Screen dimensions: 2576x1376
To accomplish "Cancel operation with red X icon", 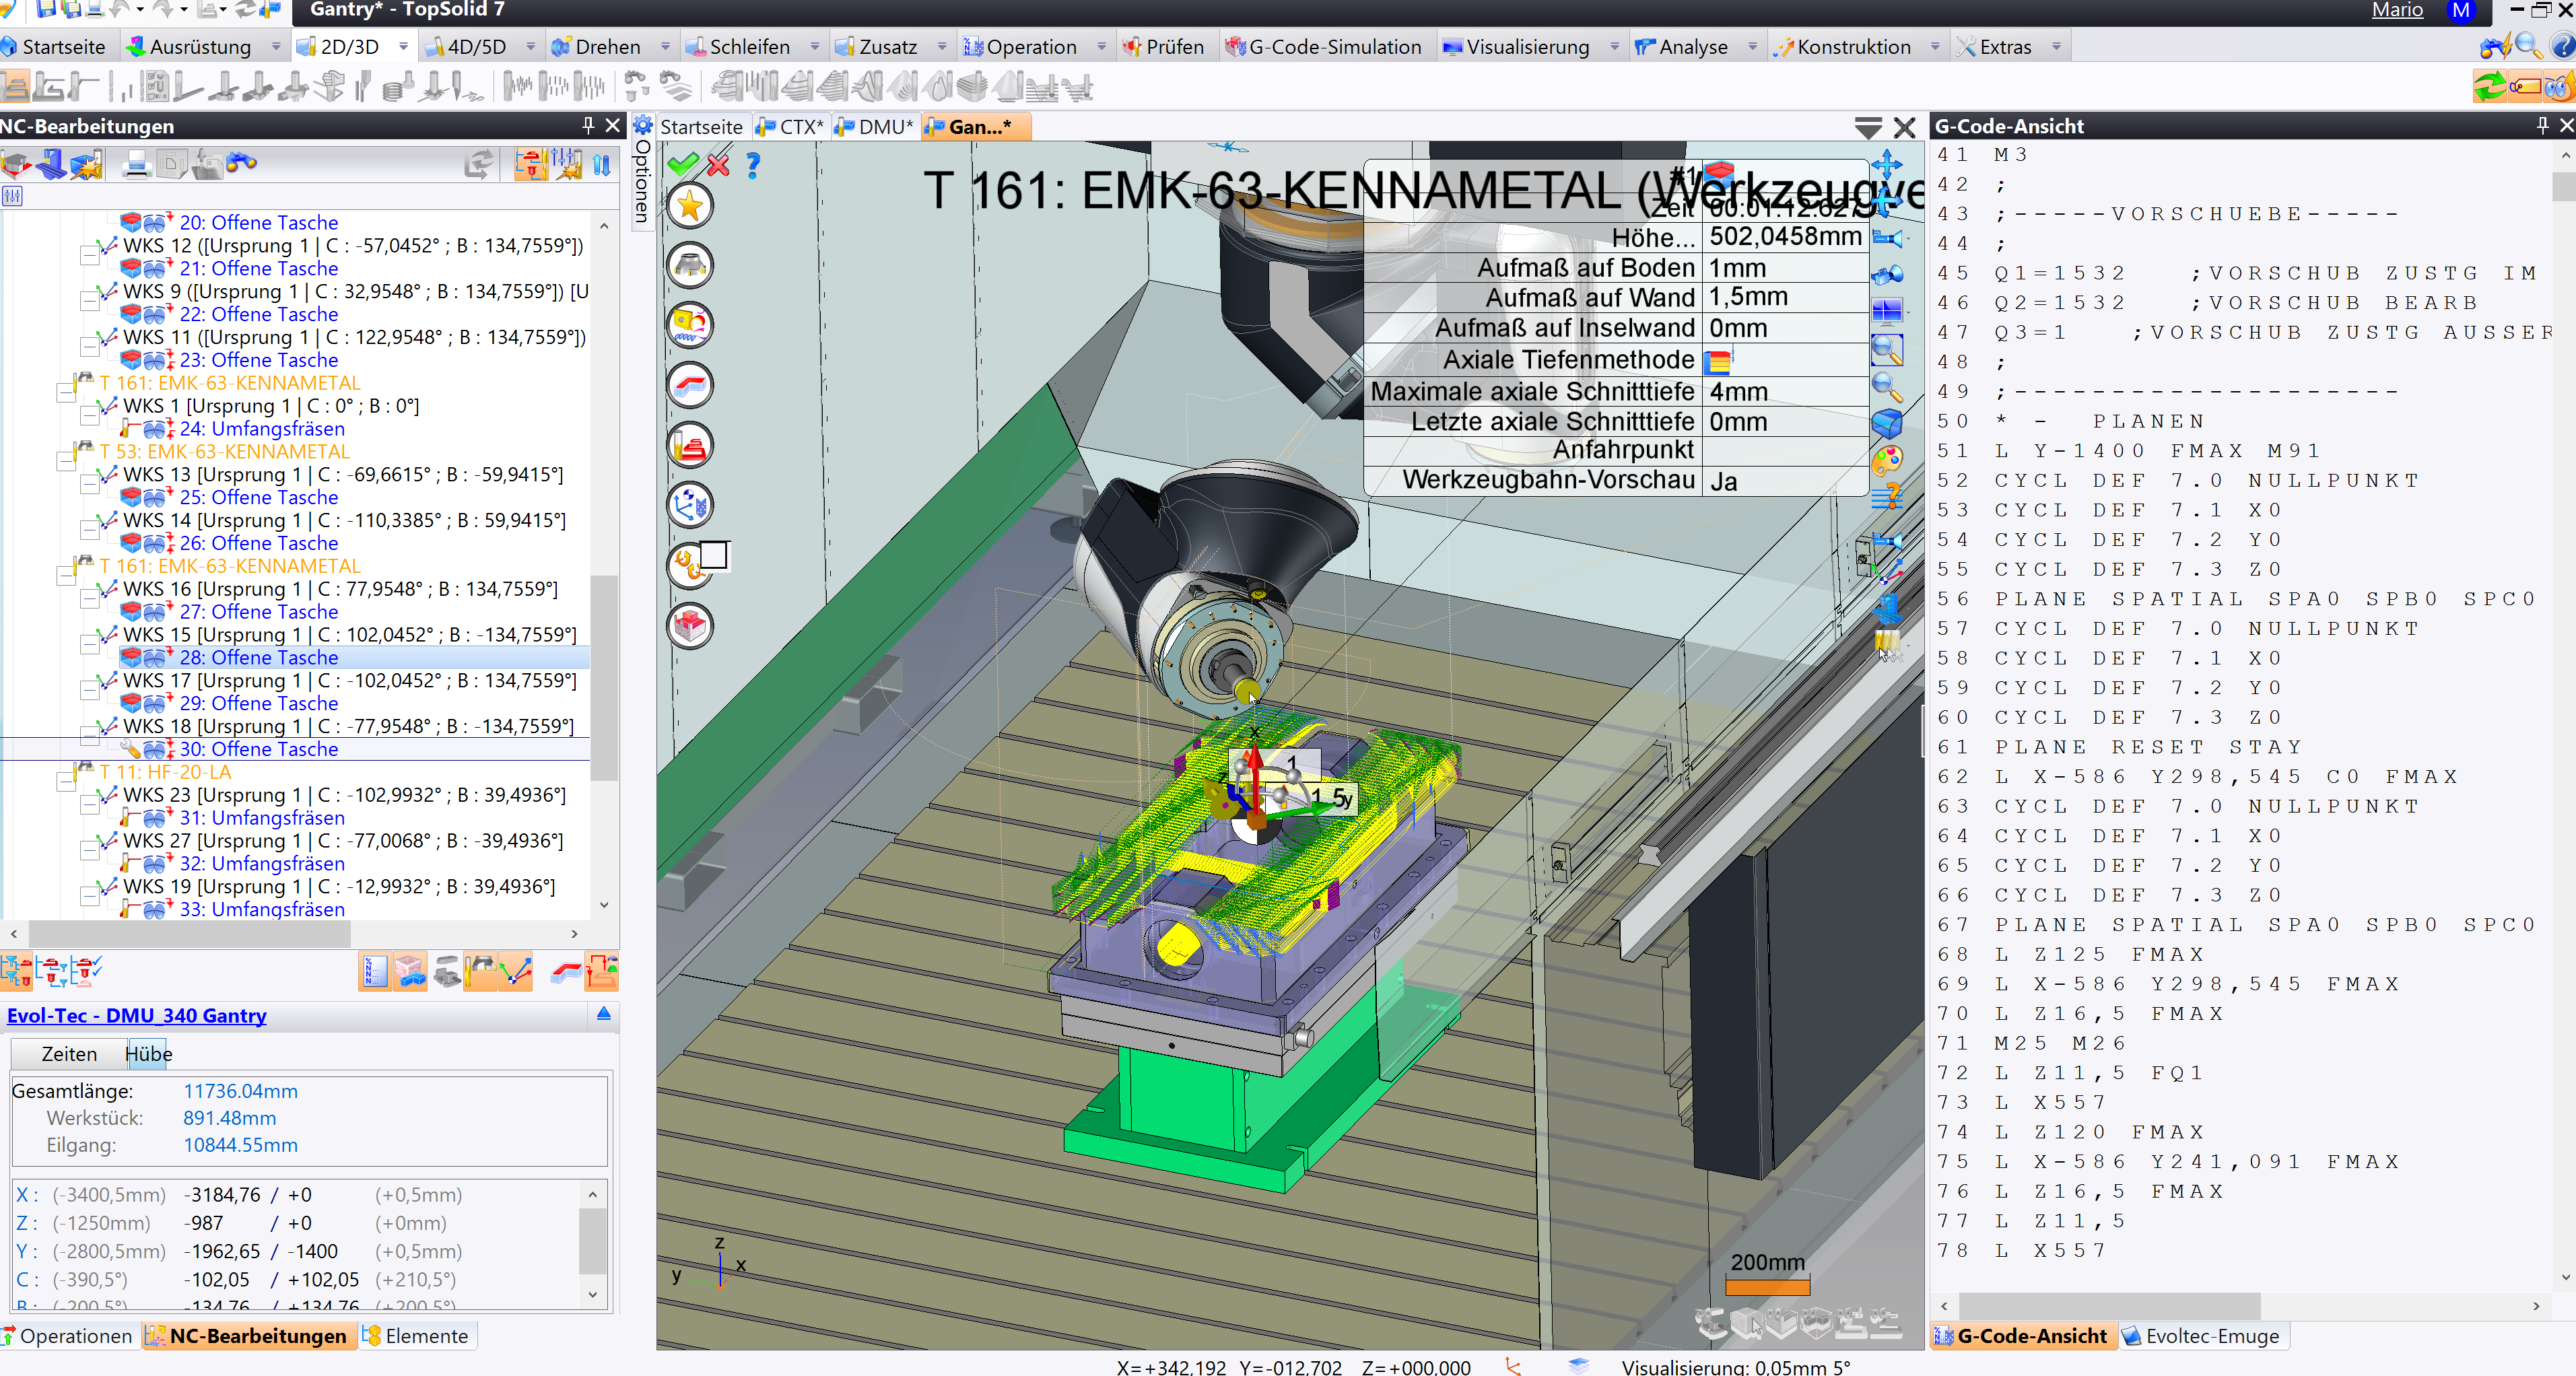I will tap(718, 164).
